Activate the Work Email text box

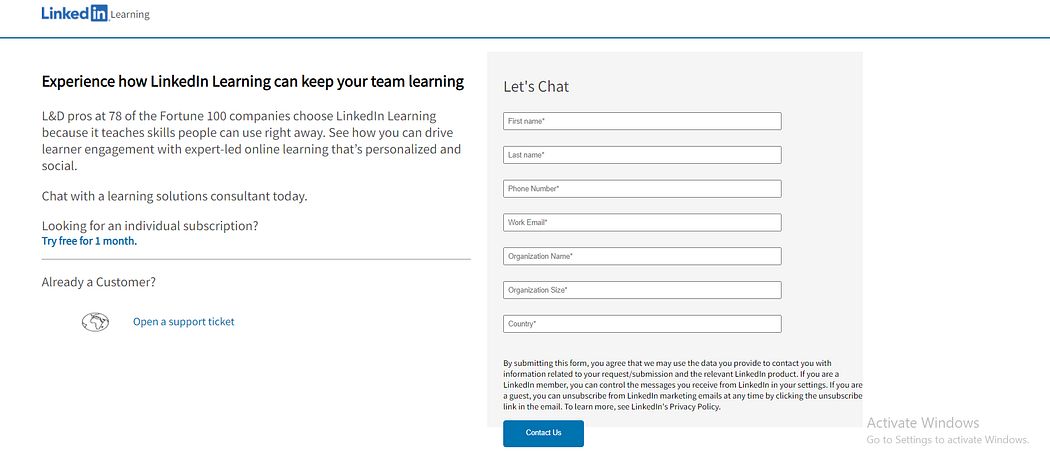pos(642,222)
